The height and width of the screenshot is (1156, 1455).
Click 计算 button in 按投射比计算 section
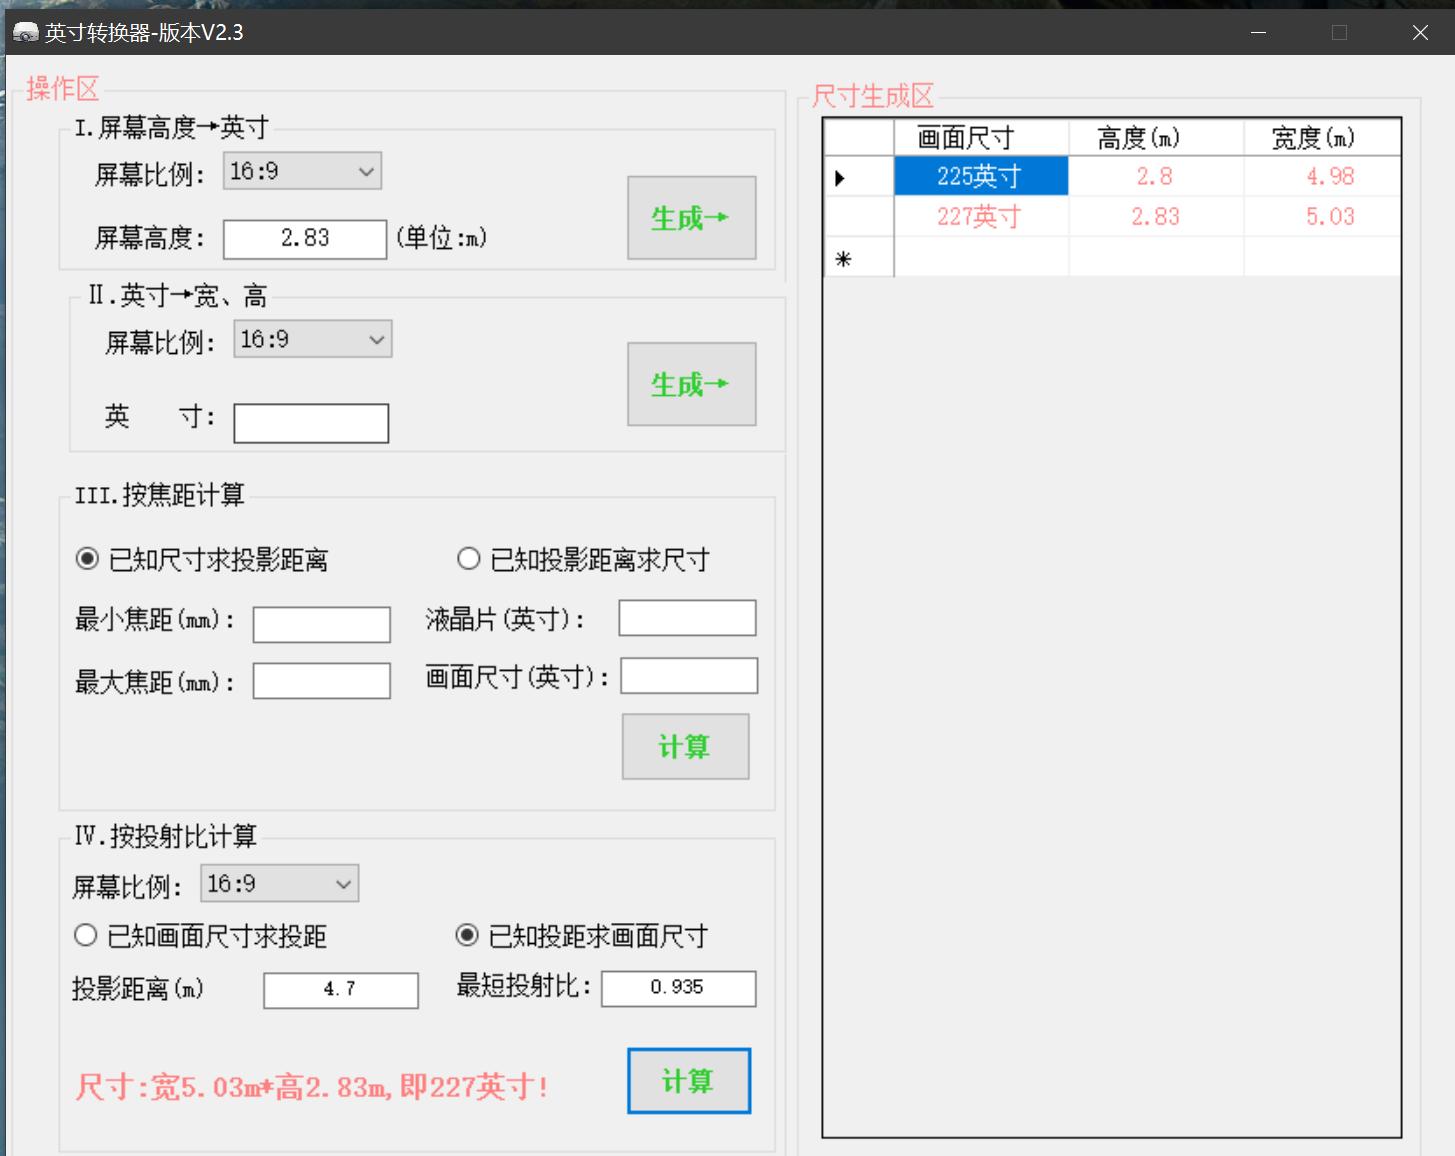(x=689, y=1081)
